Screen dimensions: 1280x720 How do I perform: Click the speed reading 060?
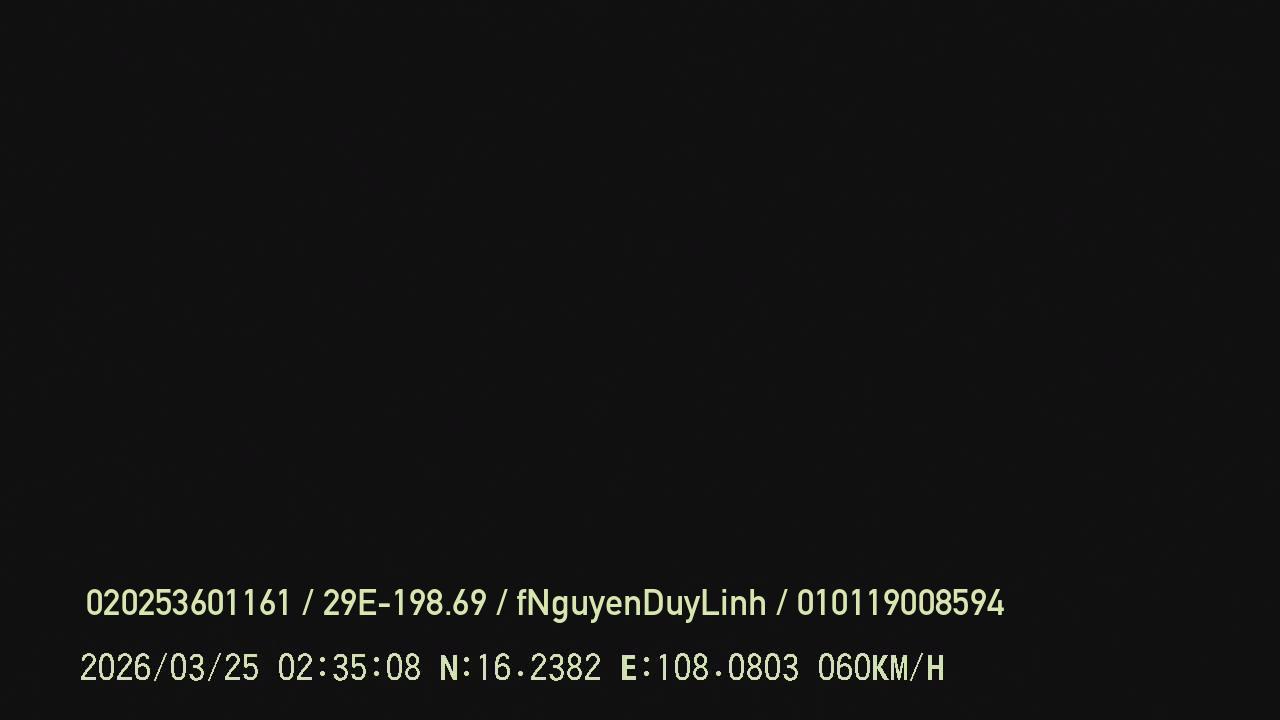[844, 668]
